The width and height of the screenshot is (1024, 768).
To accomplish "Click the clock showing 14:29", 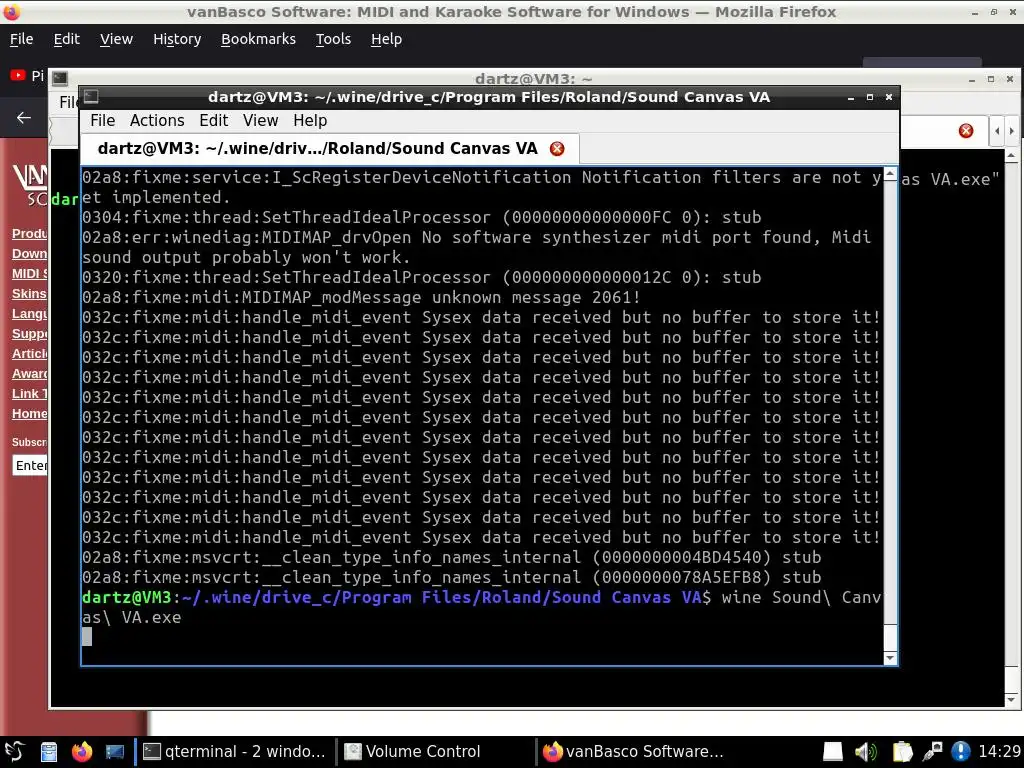I will click(999, 752).
